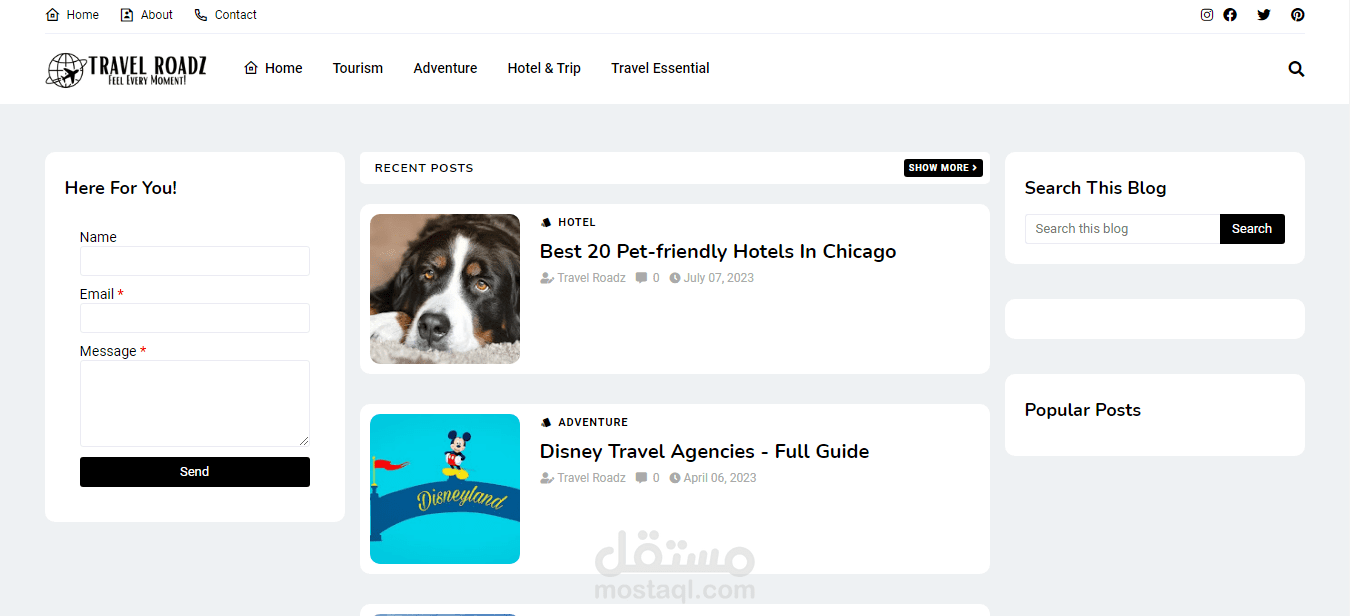Click the clock icon next to April 06, 2023
The width and height of the screenshot is (1350, 616).
coord(675,478)
